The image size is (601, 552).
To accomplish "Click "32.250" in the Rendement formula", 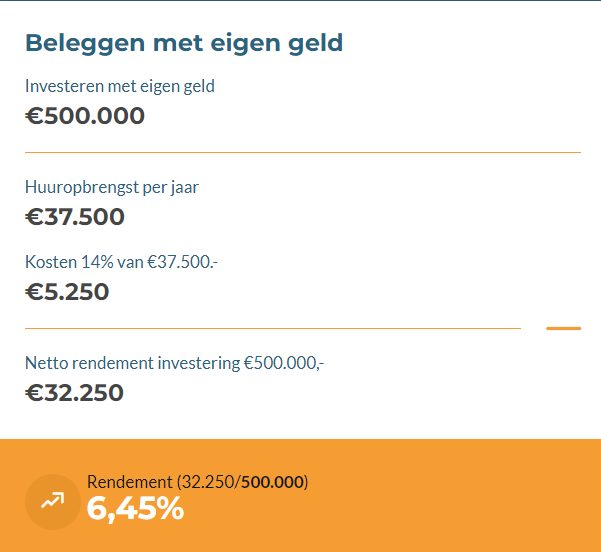I will pyautogui.click(x=206, y=482).
